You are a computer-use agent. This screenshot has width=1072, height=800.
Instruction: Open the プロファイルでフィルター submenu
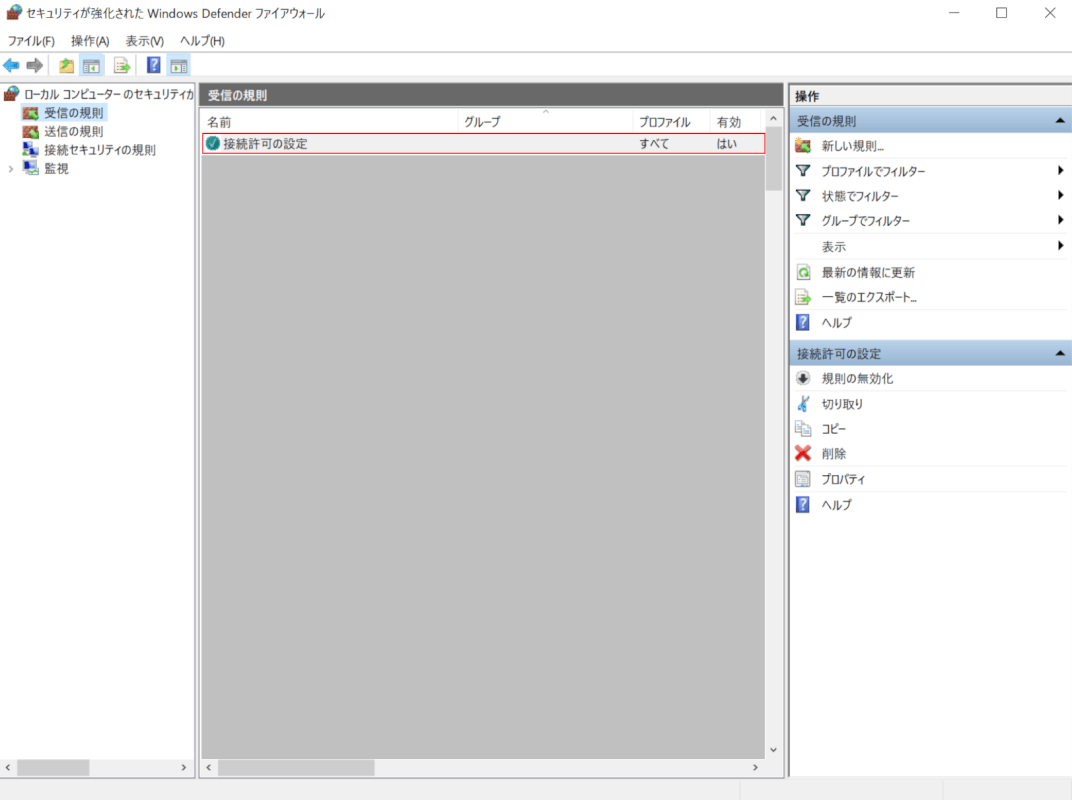(873, 171)
